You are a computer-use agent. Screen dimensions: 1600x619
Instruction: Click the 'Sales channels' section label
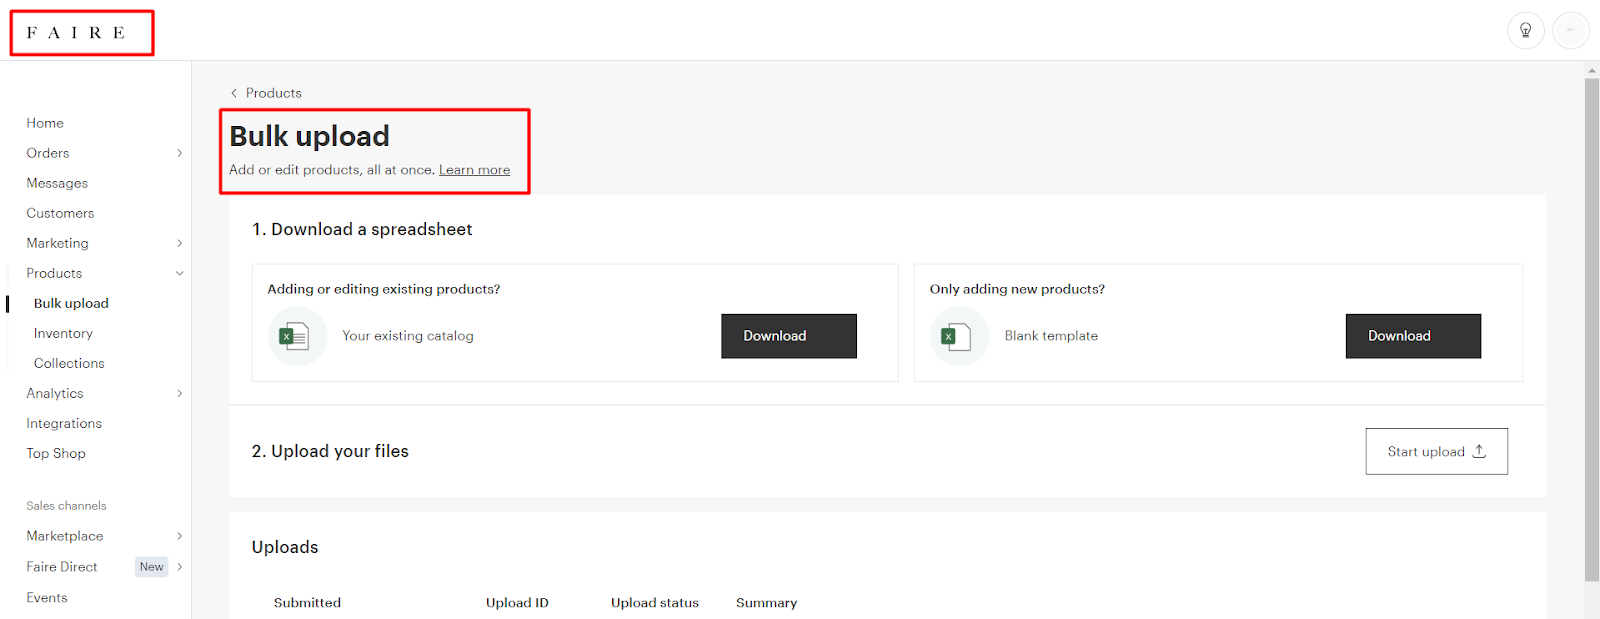[x=66, y=506]
